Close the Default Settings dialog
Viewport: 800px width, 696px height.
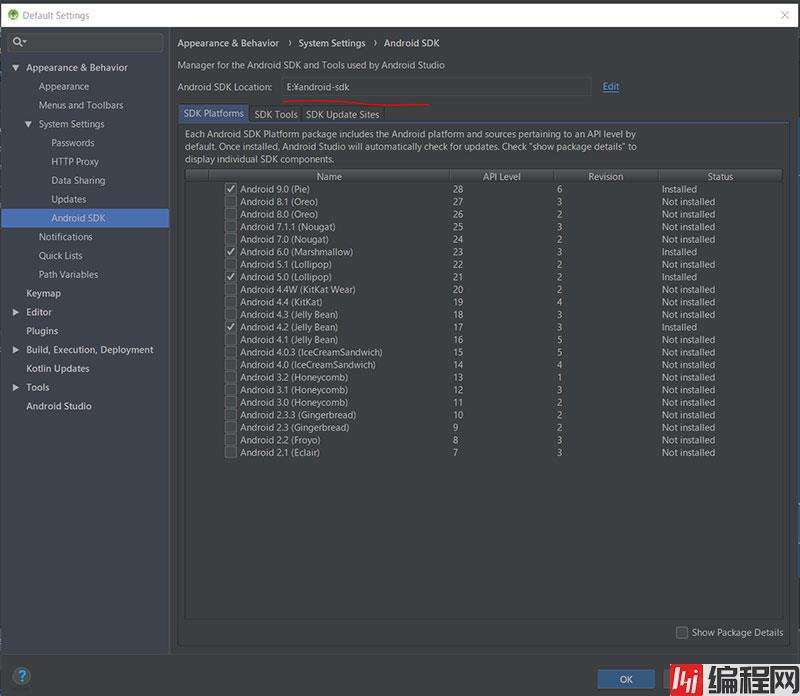point(785,15)
